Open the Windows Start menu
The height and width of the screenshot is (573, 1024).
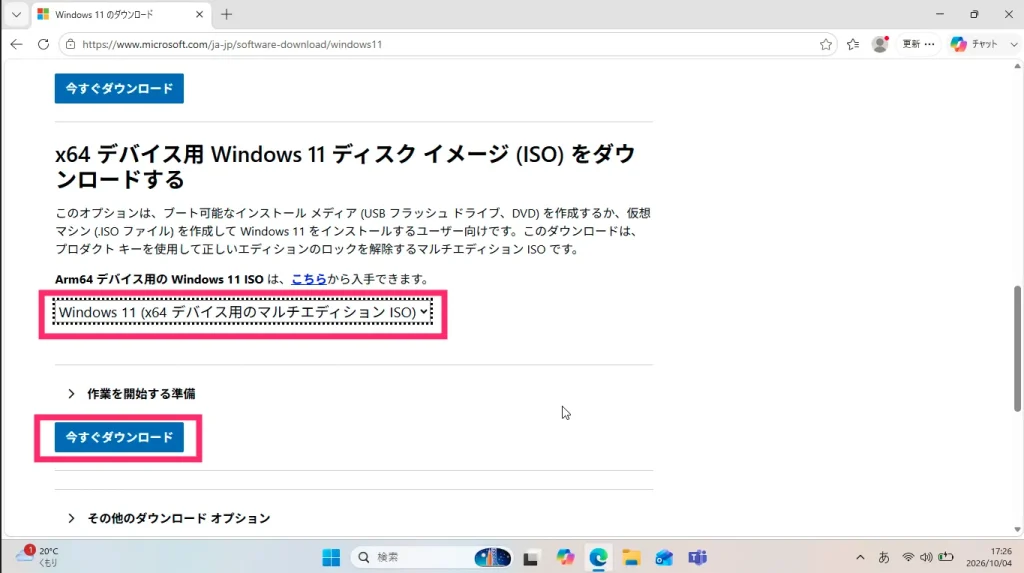(331, 557)
